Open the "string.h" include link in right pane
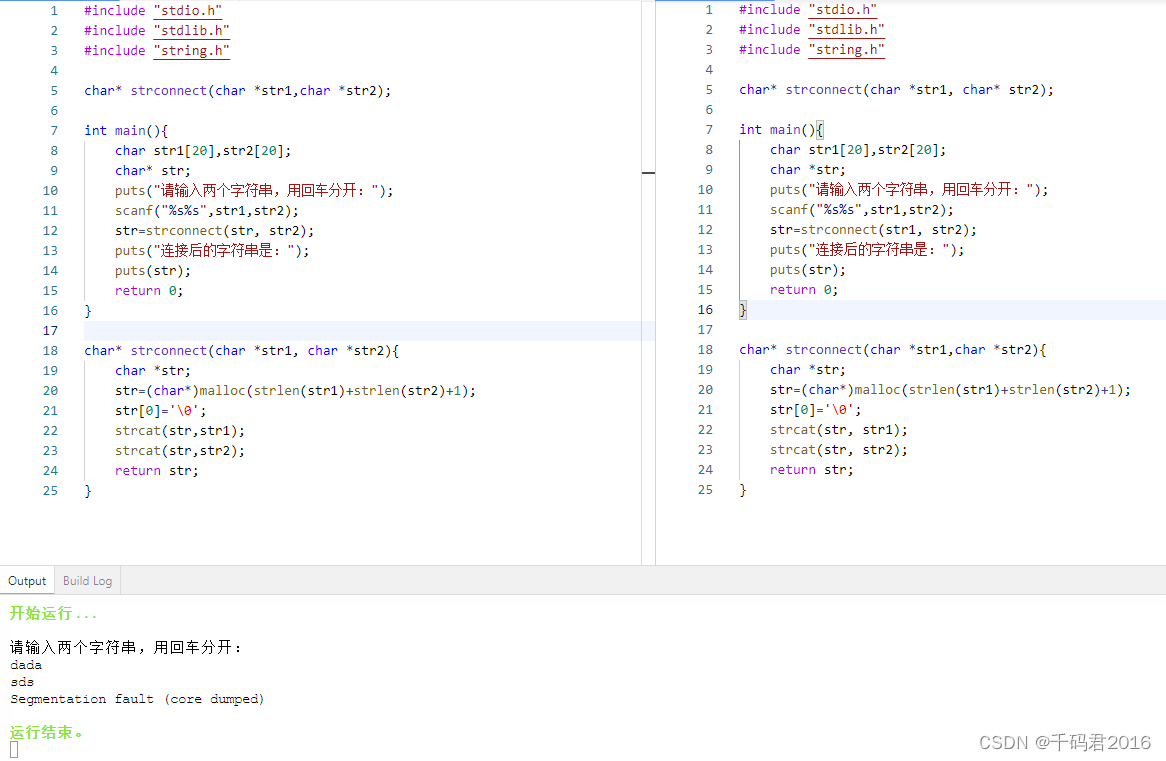Screen dimensions: 1166x761 [846, 49]
